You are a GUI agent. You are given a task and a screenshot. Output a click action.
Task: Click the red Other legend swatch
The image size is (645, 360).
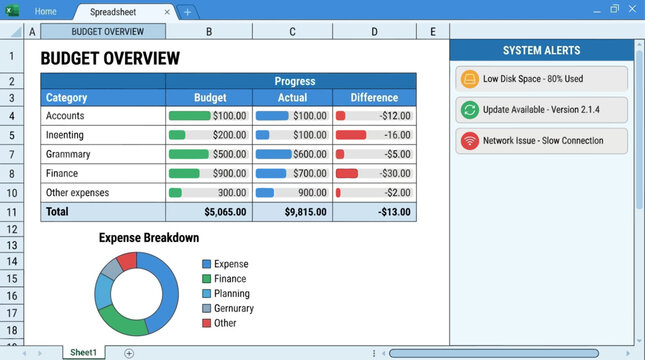(x=206, y=323)
